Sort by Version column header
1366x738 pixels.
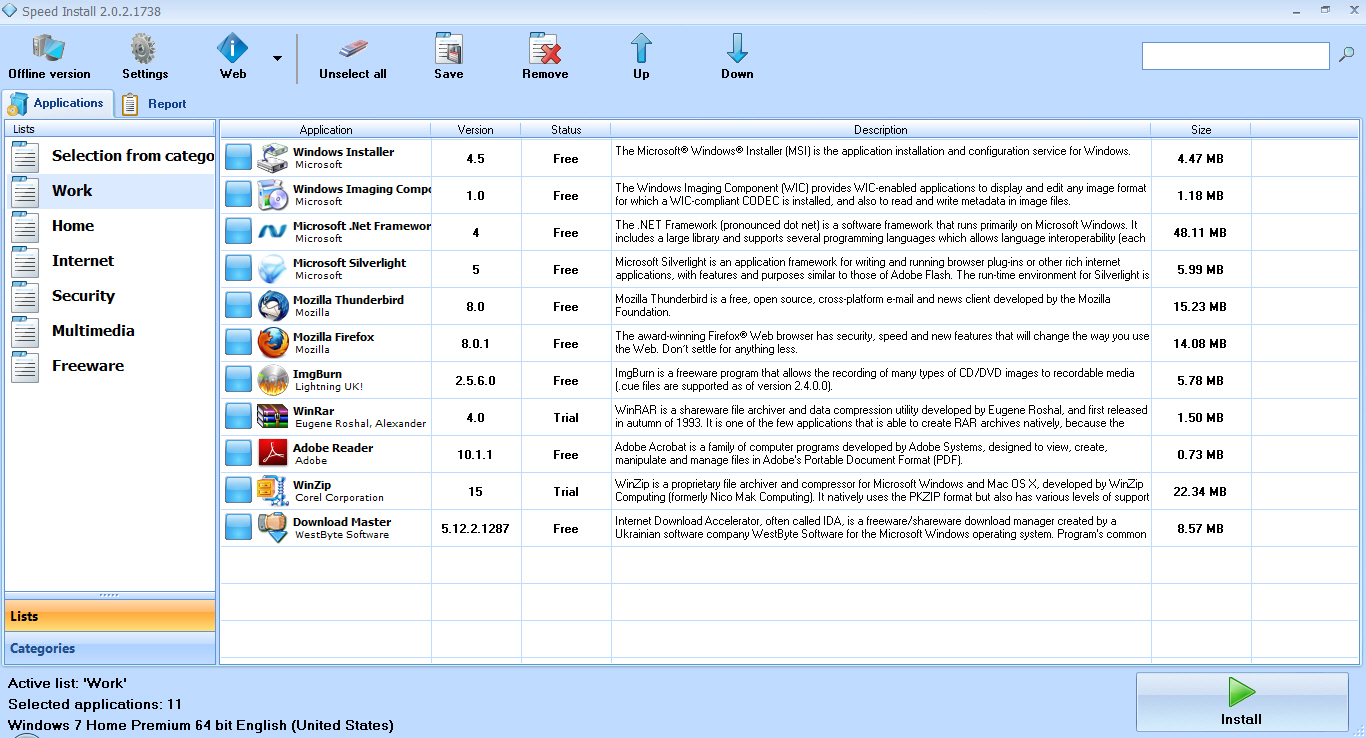476,130
